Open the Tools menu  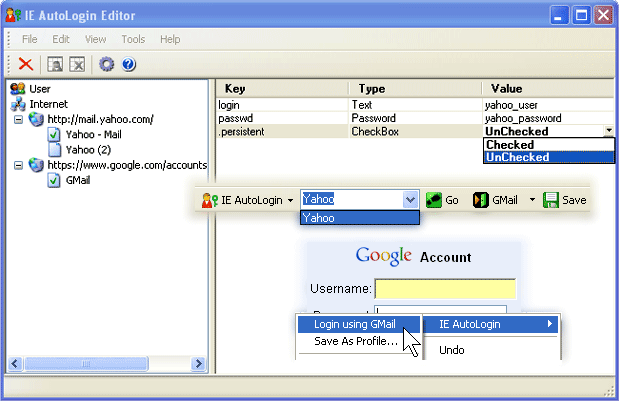coord(133,39)
